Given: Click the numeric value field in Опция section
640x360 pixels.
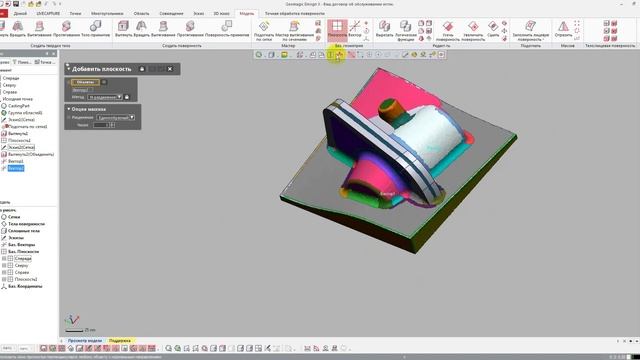Looking at the screenshot, I should [101, 125].
